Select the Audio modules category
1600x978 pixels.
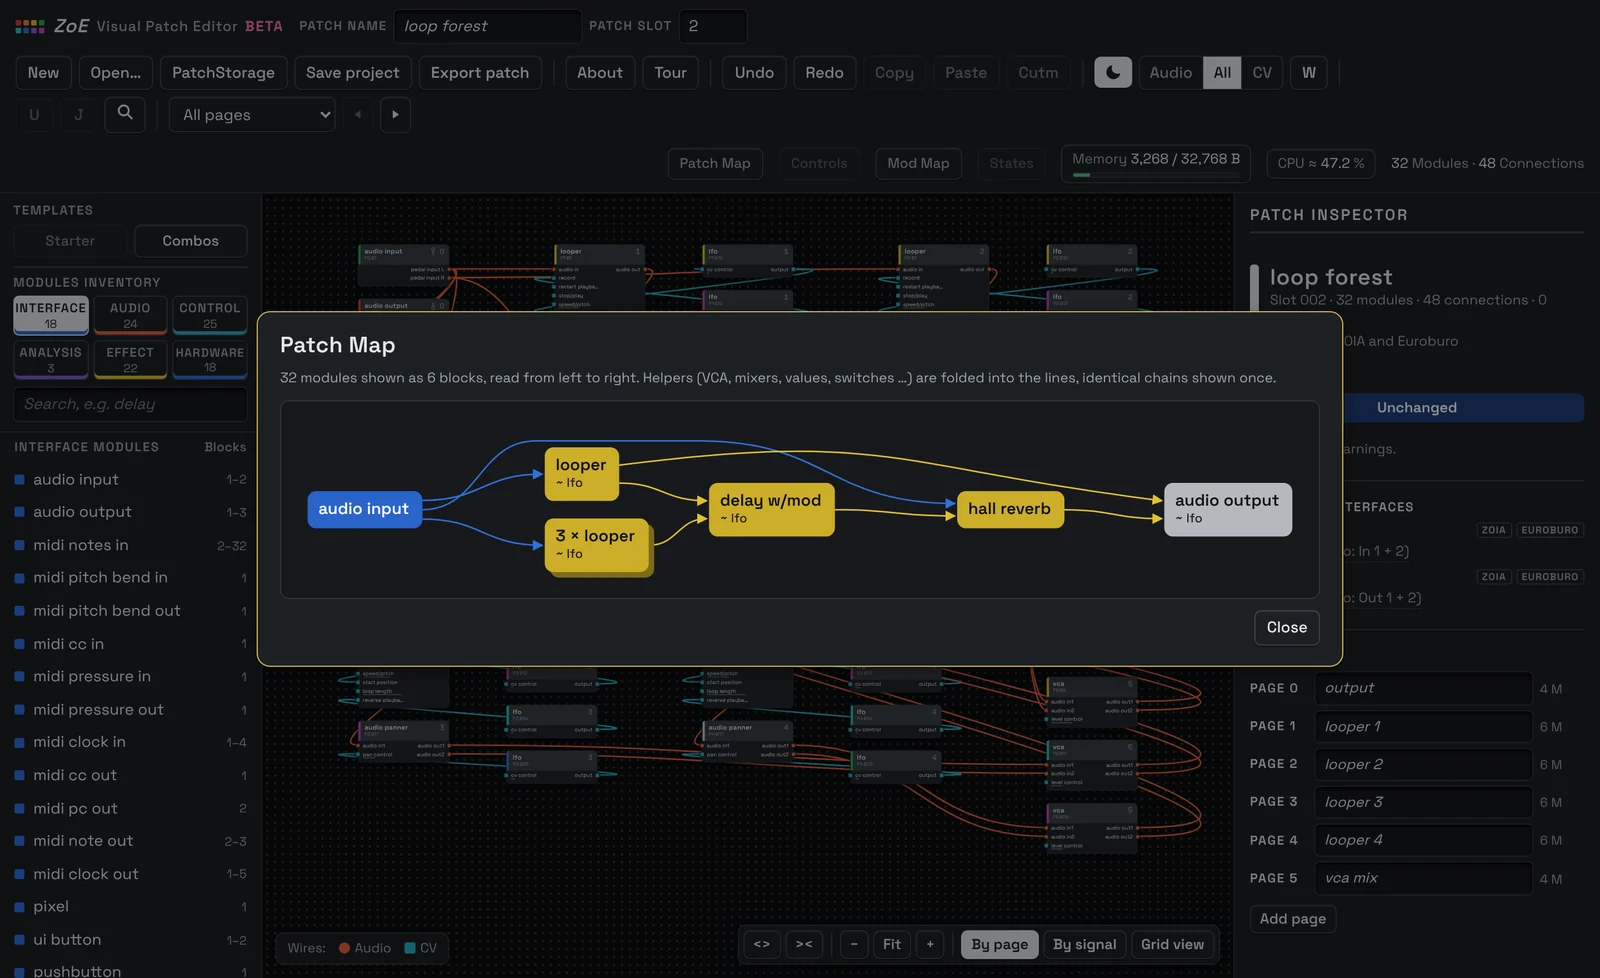[130, 315]
